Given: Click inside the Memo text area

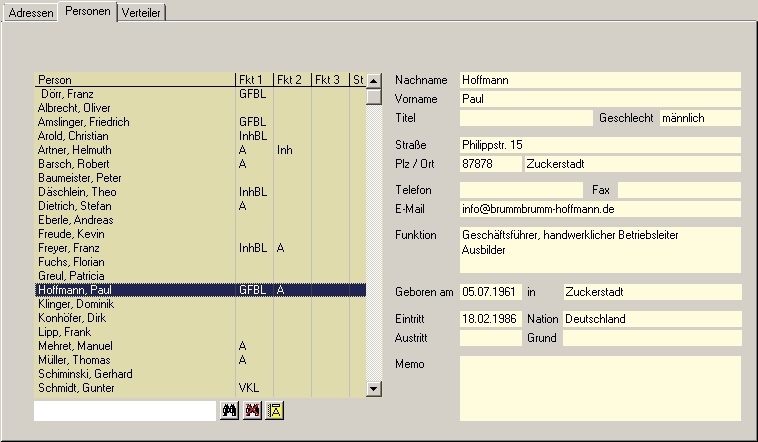Looking at the screenshot, I should (x=599, y=388).
